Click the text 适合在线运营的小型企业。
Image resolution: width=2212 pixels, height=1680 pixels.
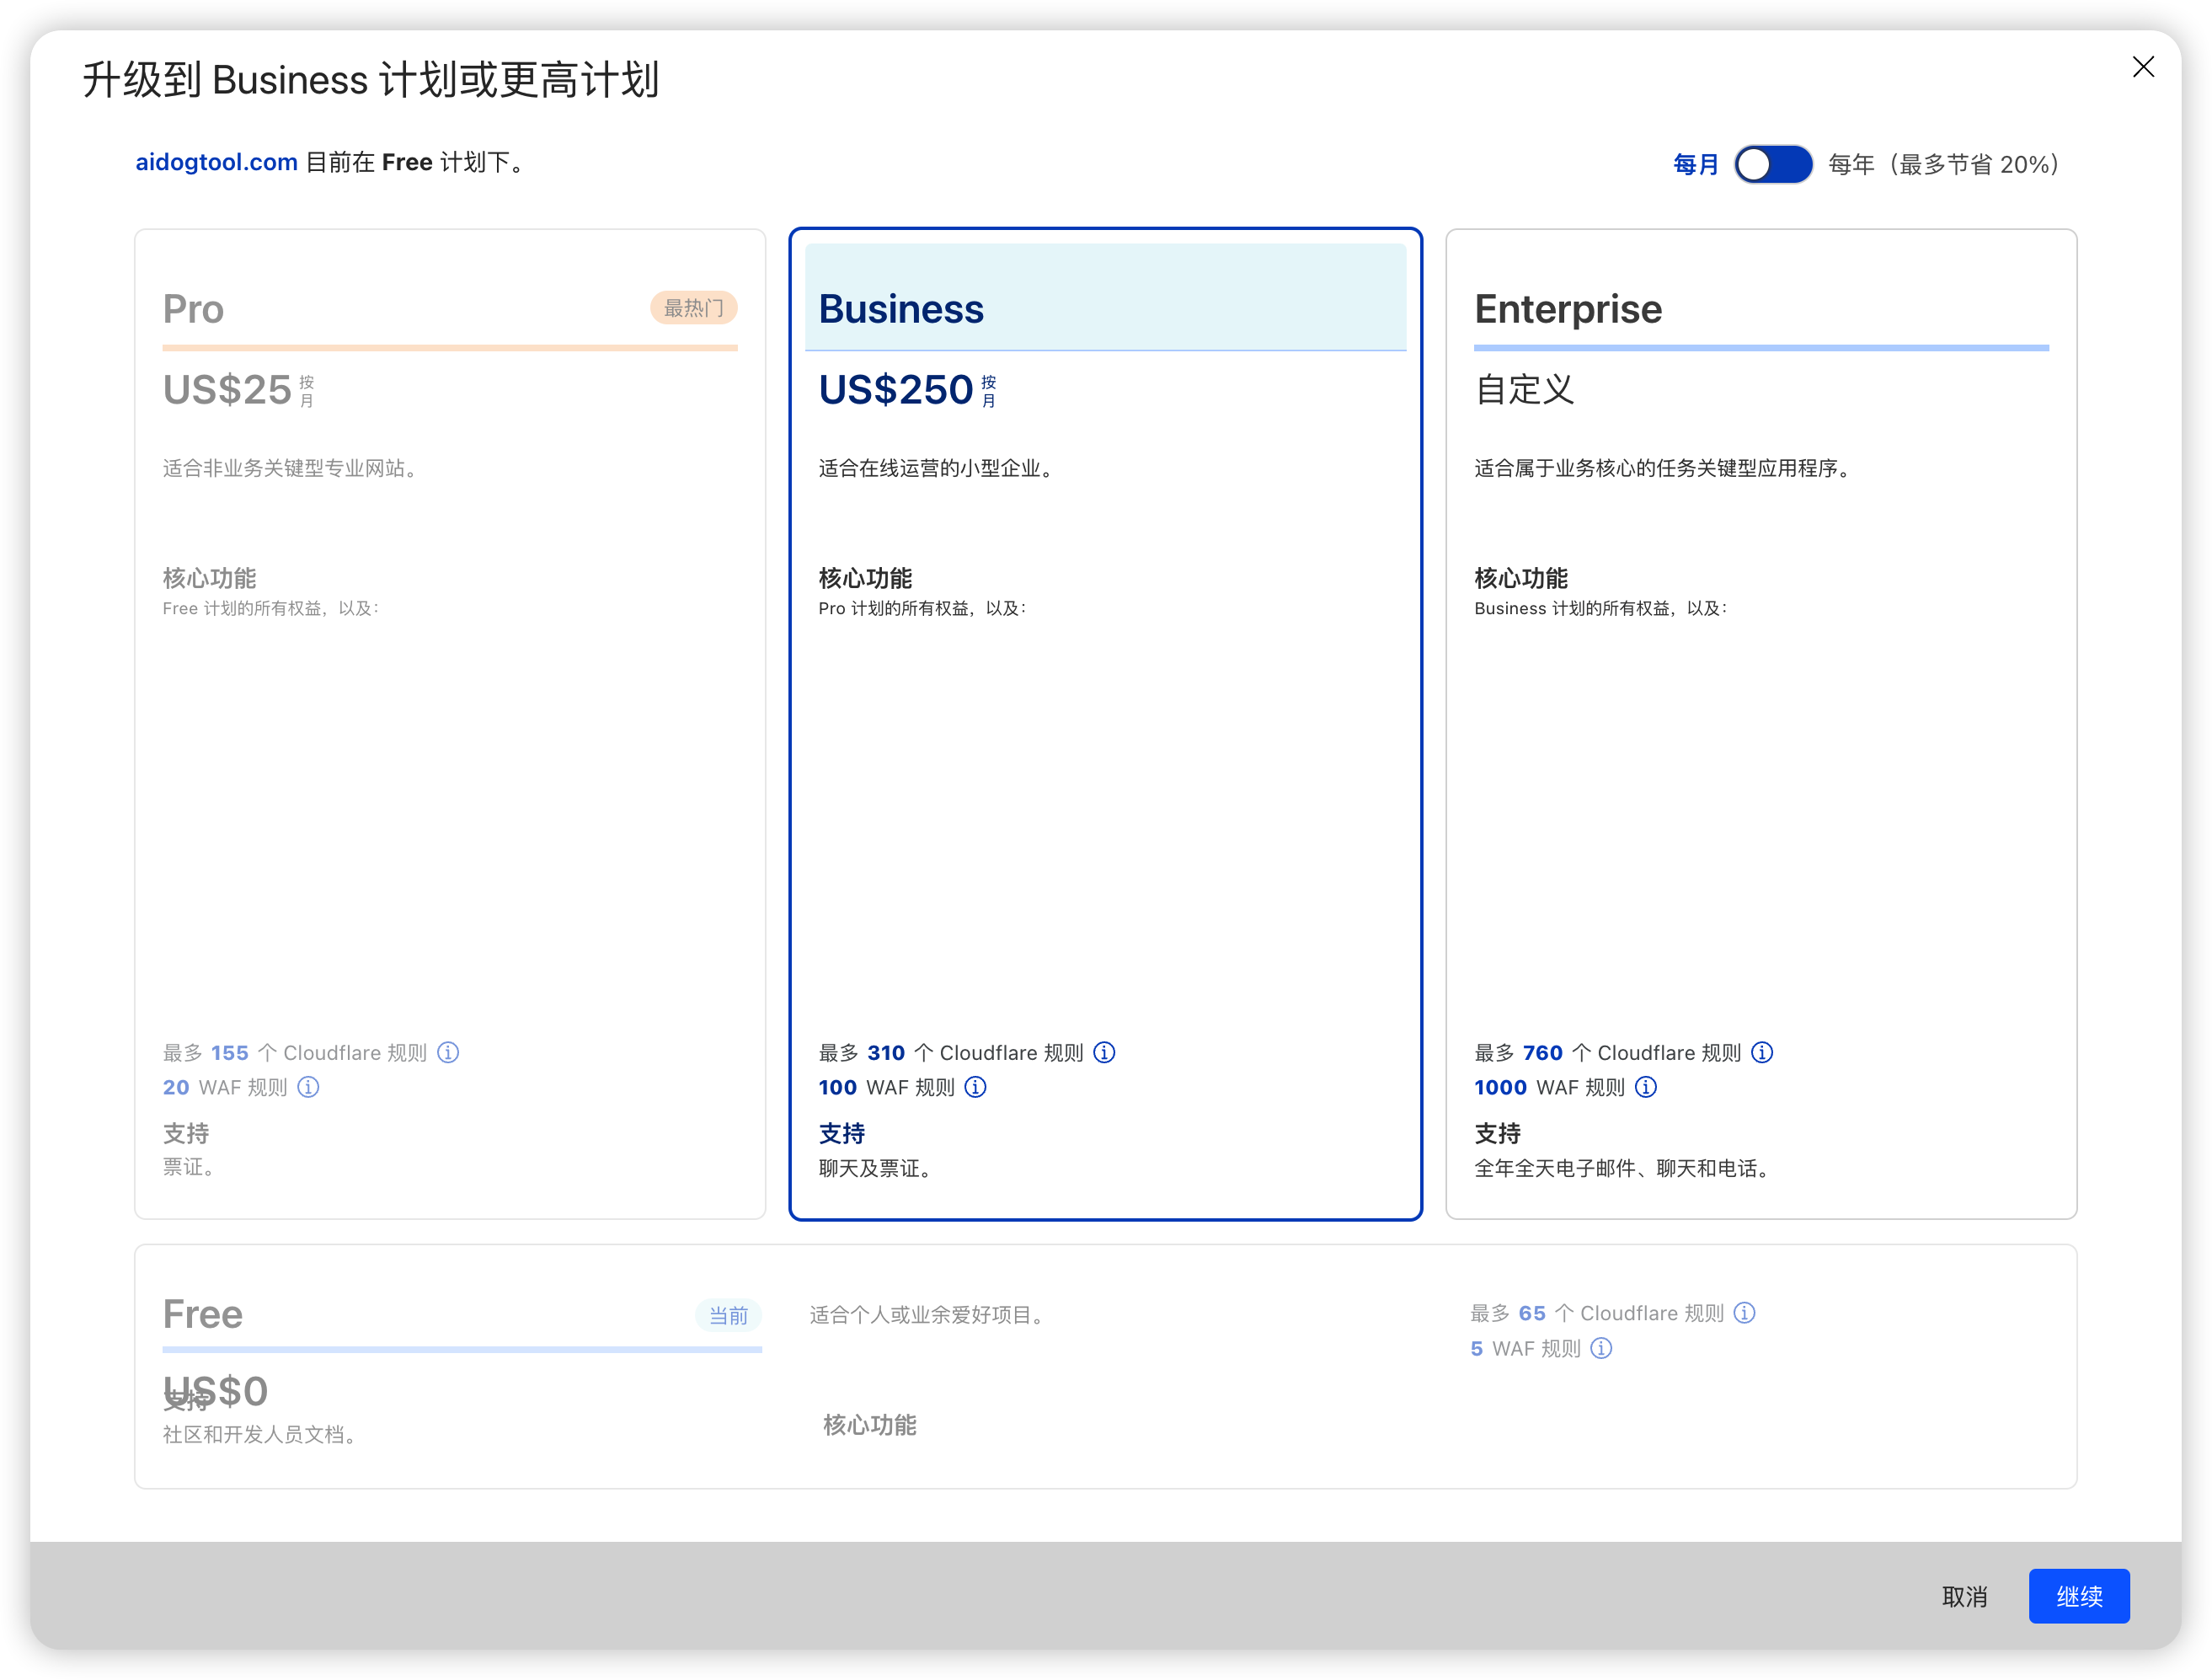click(x=939, y=468)
